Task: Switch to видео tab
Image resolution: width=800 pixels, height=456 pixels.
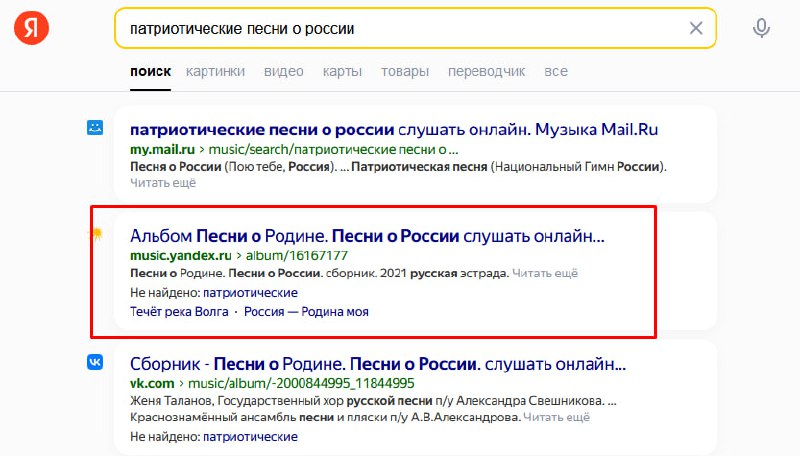Action: pos(284,71)
